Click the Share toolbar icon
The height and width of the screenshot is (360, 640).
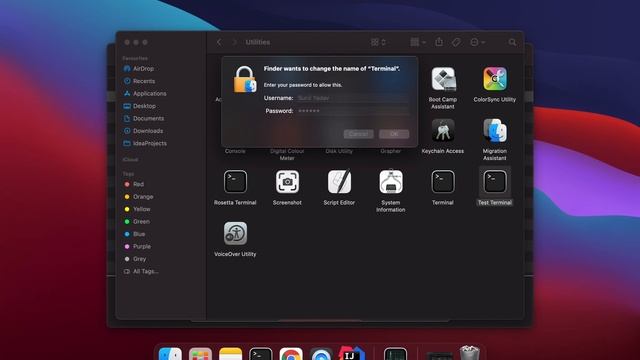point(439,42)
